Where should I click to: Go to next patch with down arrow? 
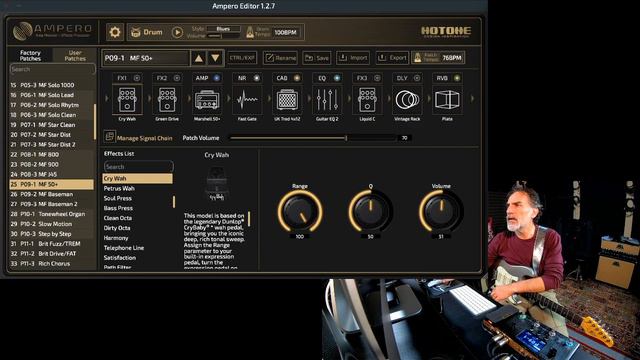(216, 58)
